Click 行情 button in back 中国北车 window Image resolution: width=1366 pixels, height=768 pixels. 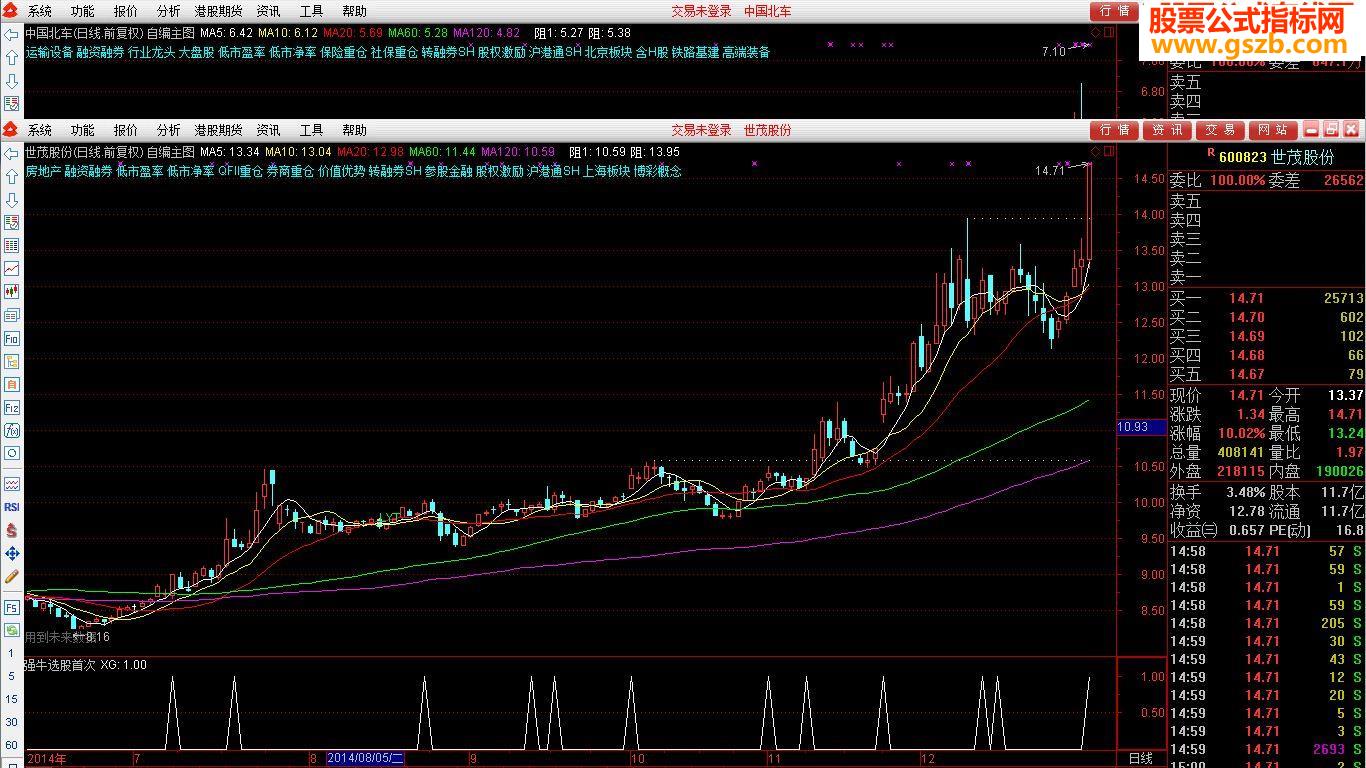point(1115,11)
